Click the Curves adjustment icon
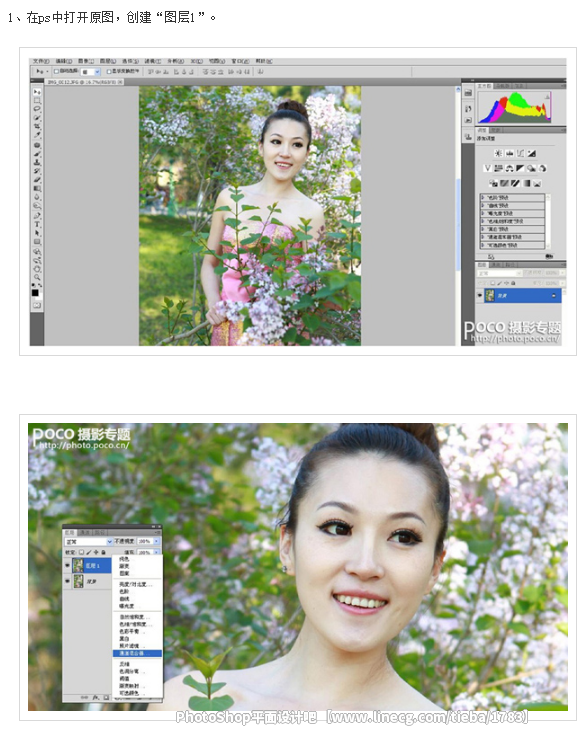This screenshot has height=736, width=584. (x=520, y=153)
